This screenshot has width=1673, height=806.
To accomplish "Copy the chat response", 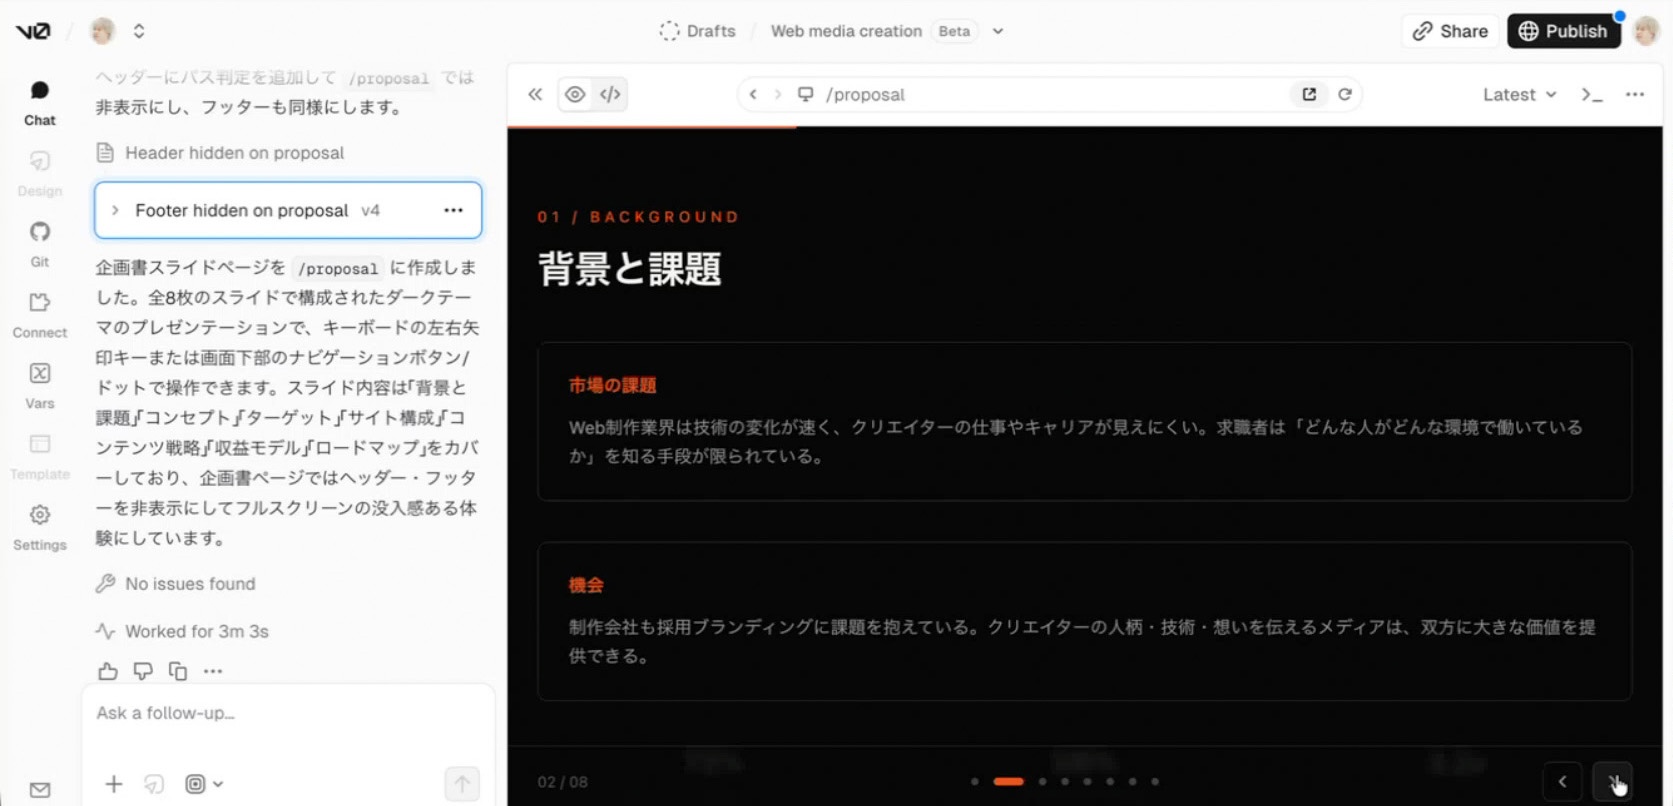I will click(178, 671).
